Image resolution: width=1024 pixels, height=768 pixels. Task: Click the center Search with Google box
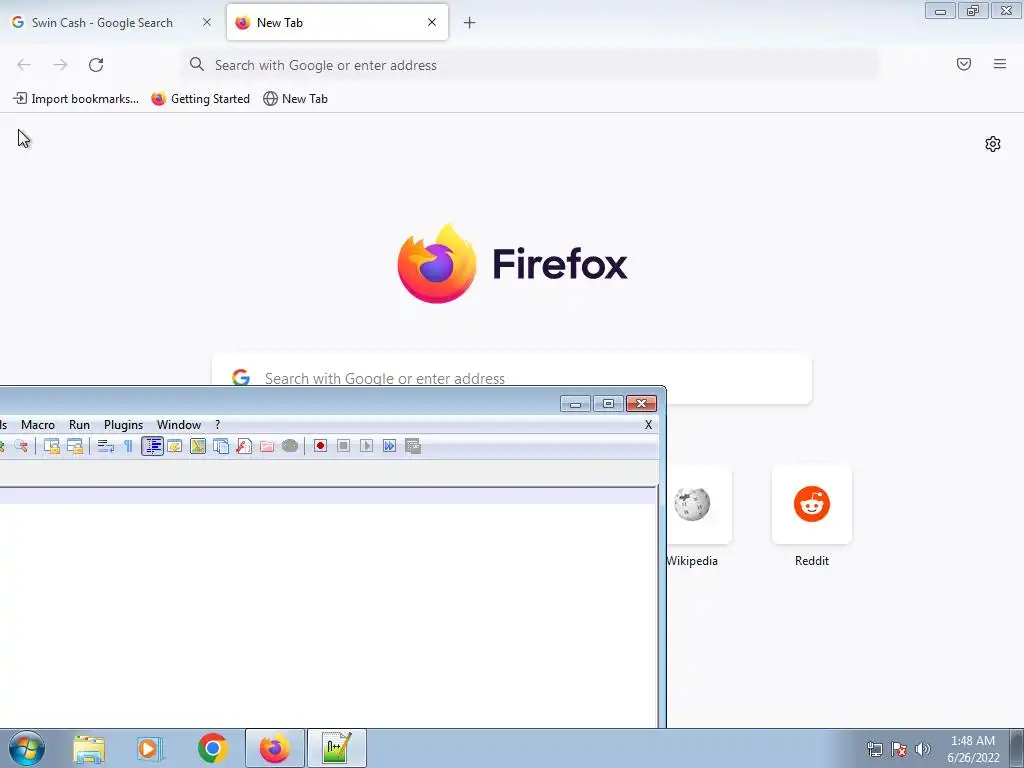(x=511, y=377)
